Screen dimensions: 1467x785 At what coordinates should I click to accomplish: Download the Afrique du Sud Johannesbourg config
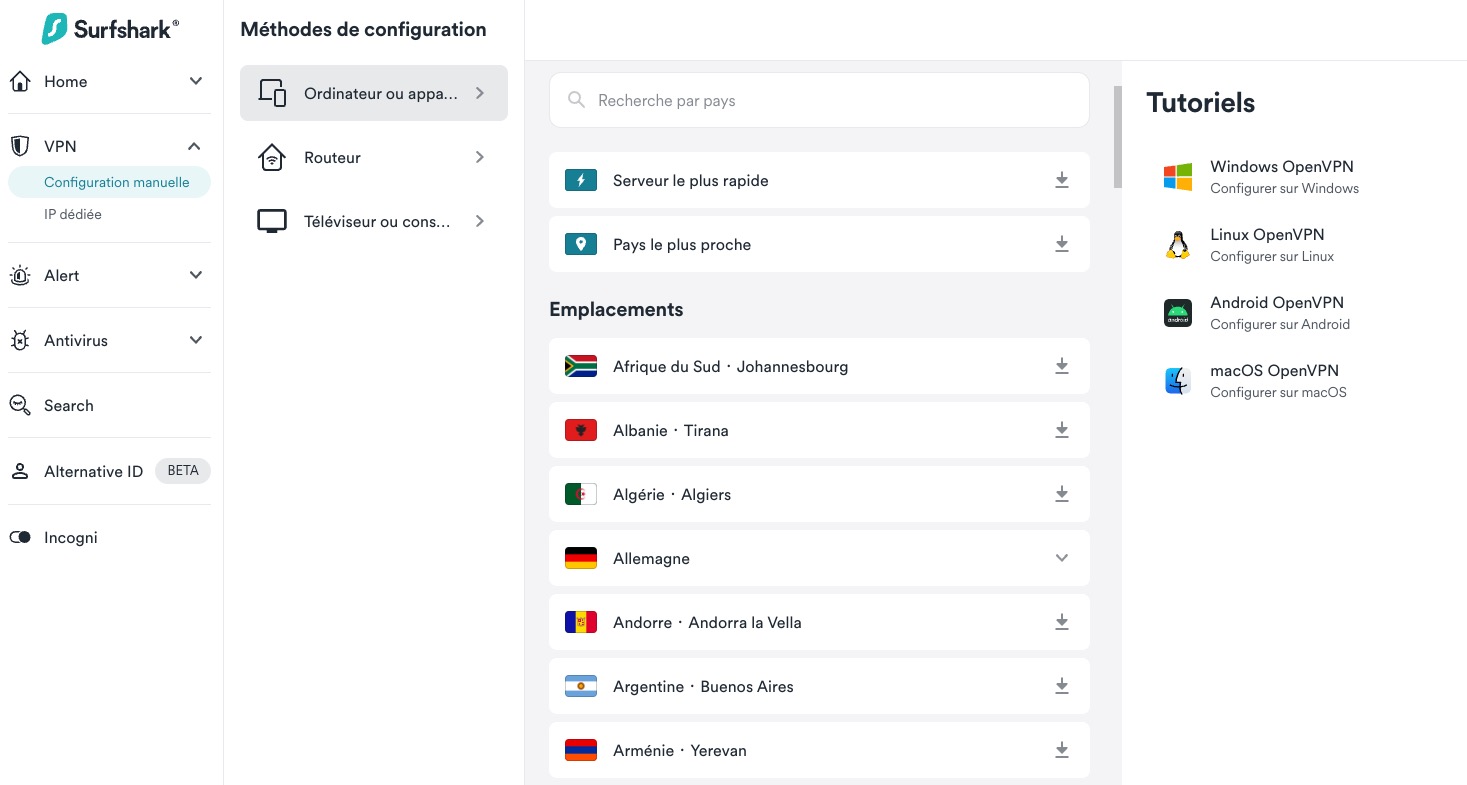(1062, 366)
